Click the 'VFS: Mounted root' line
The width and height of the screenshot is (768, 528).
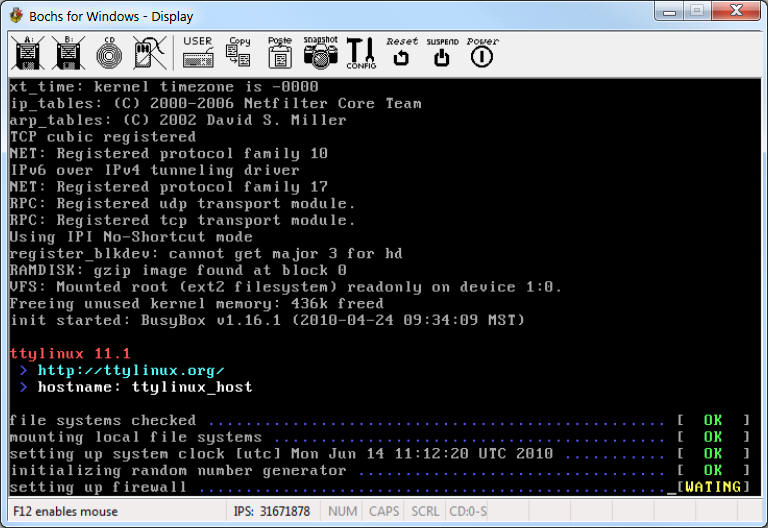click(286, 287)
